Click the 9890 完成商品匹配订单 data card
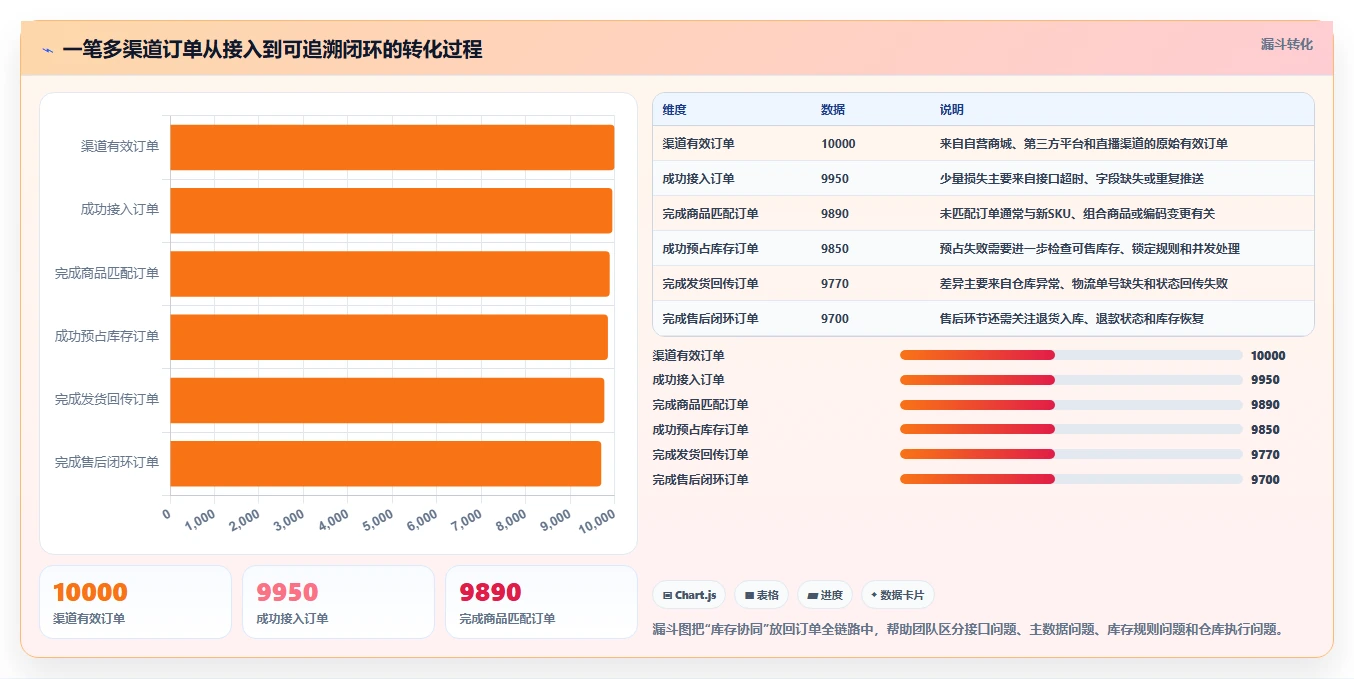1354x679 pixels. (541, 602)
